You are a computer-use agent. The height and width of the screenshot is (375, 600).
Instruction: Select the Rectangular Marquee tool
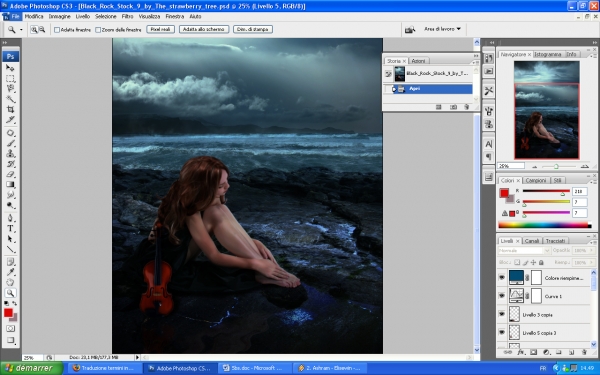10,78
